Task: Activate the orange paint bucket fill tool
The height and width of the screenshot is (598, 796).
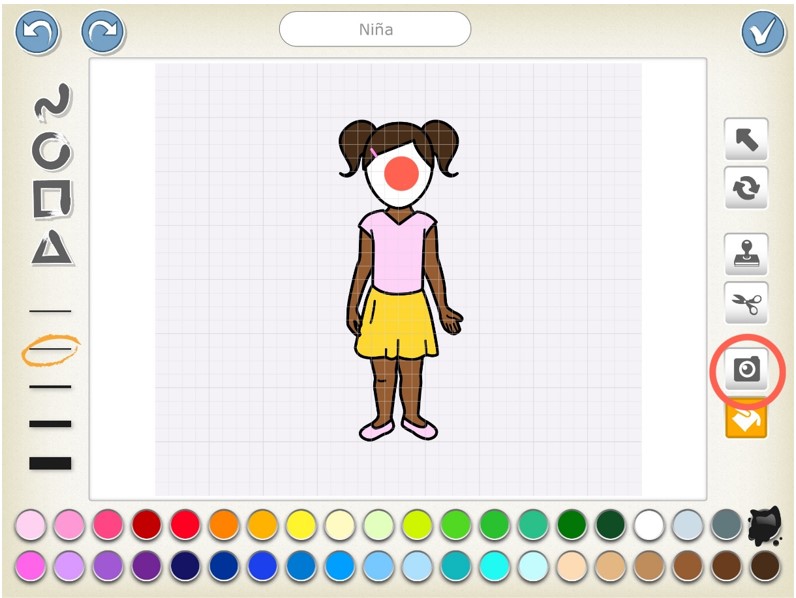Action: (746, 419)
